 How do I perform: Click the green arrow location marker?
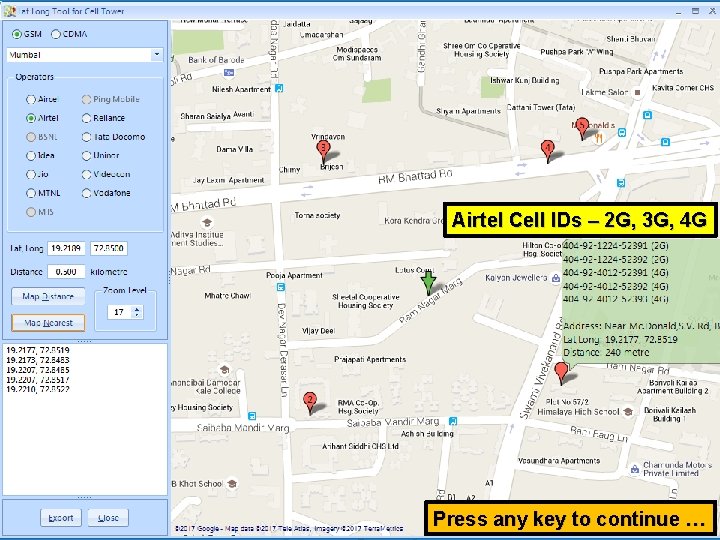coord(428,282)
